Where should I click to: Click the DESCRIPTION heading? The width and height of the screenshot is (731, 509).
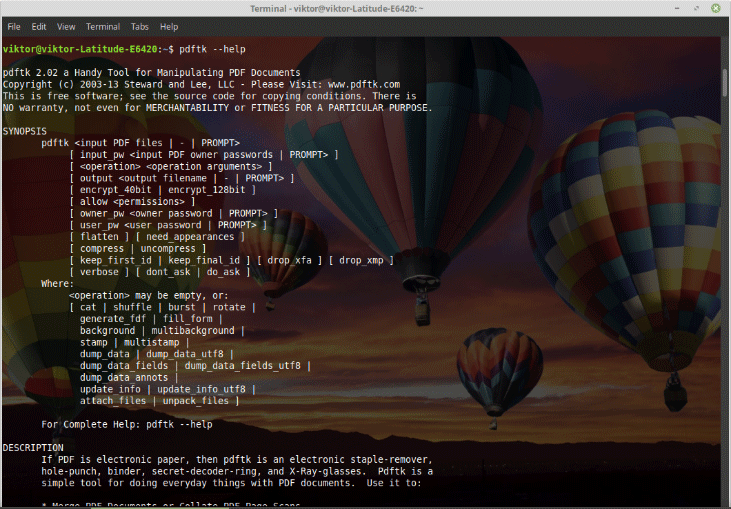coord(33,447)
